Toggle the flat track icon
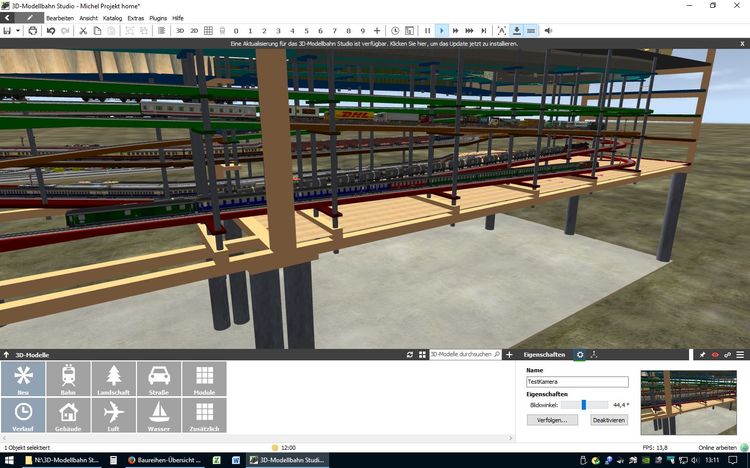This screenshot has height=468, width=750. click(531, 31)
